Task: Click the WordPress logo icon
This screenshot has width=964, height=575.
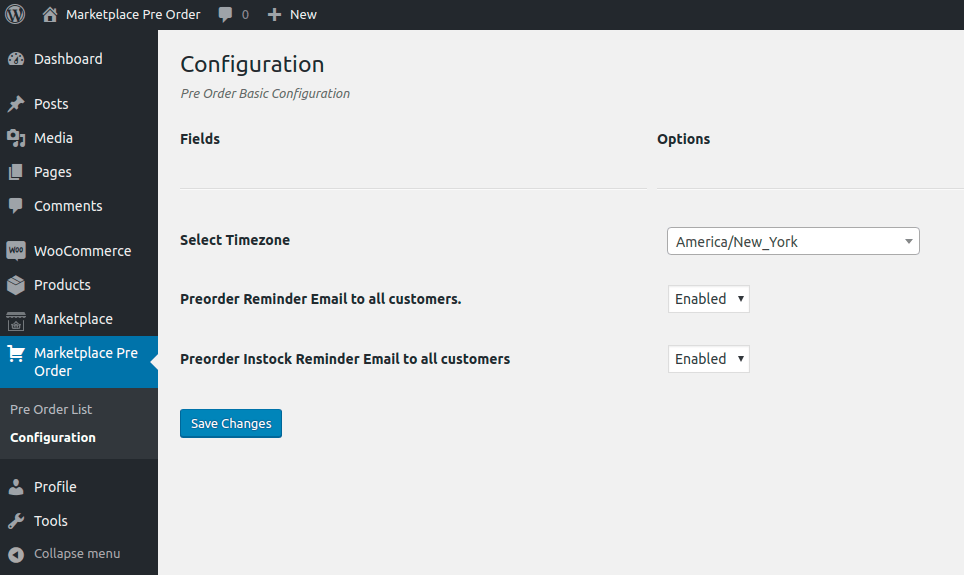Action: tap(15, 14)
